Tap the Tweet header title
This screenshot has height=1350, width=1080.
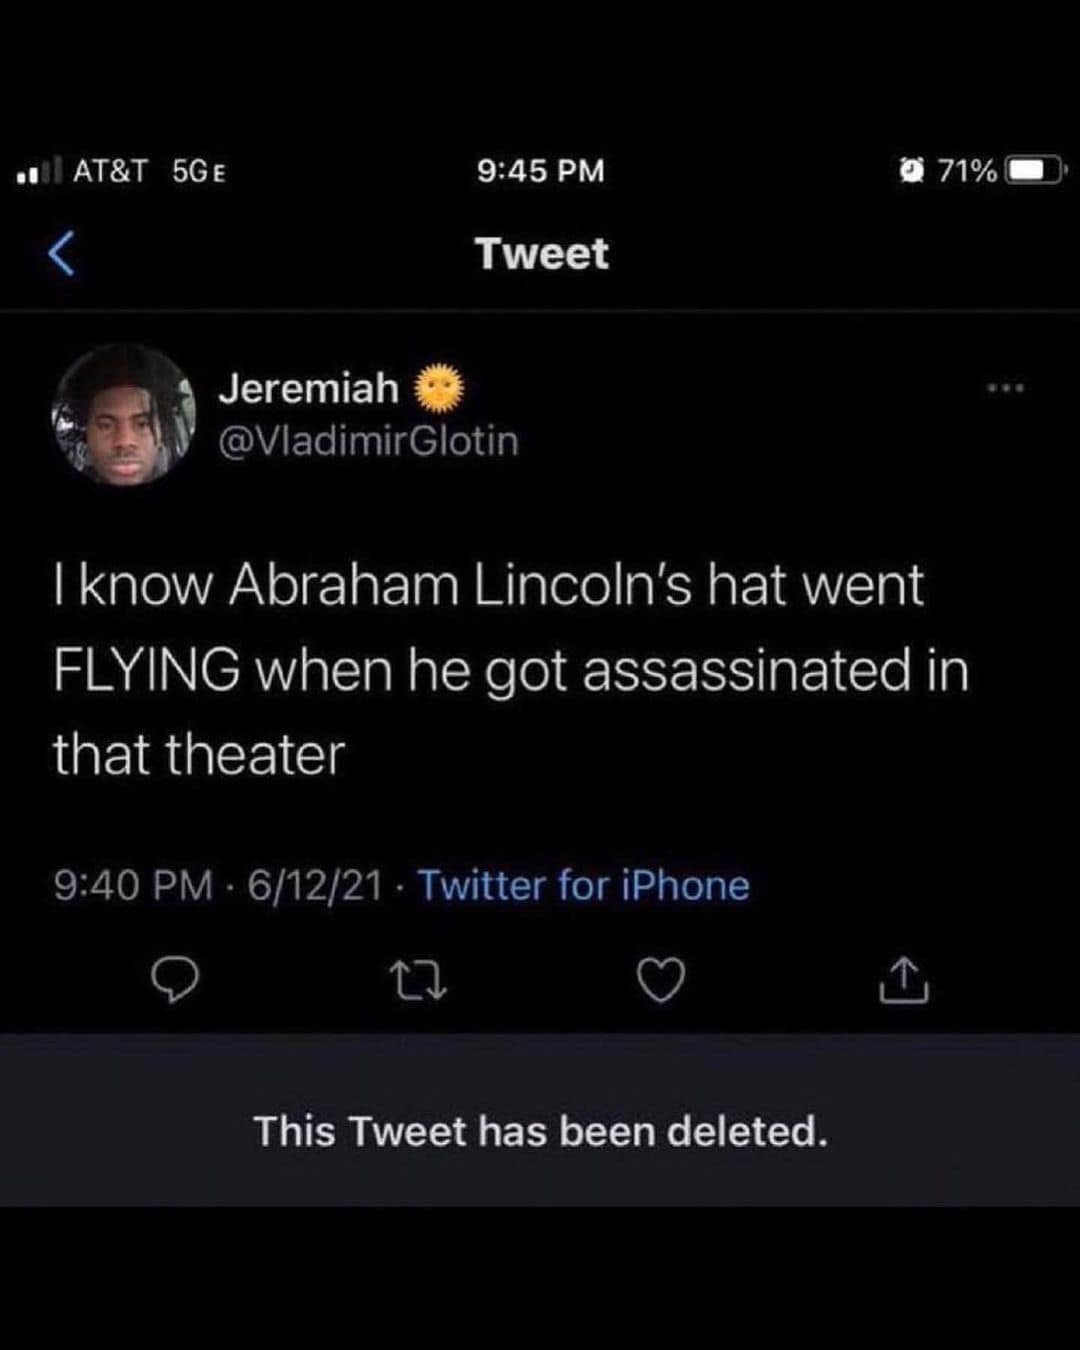[x=541, y=253]
